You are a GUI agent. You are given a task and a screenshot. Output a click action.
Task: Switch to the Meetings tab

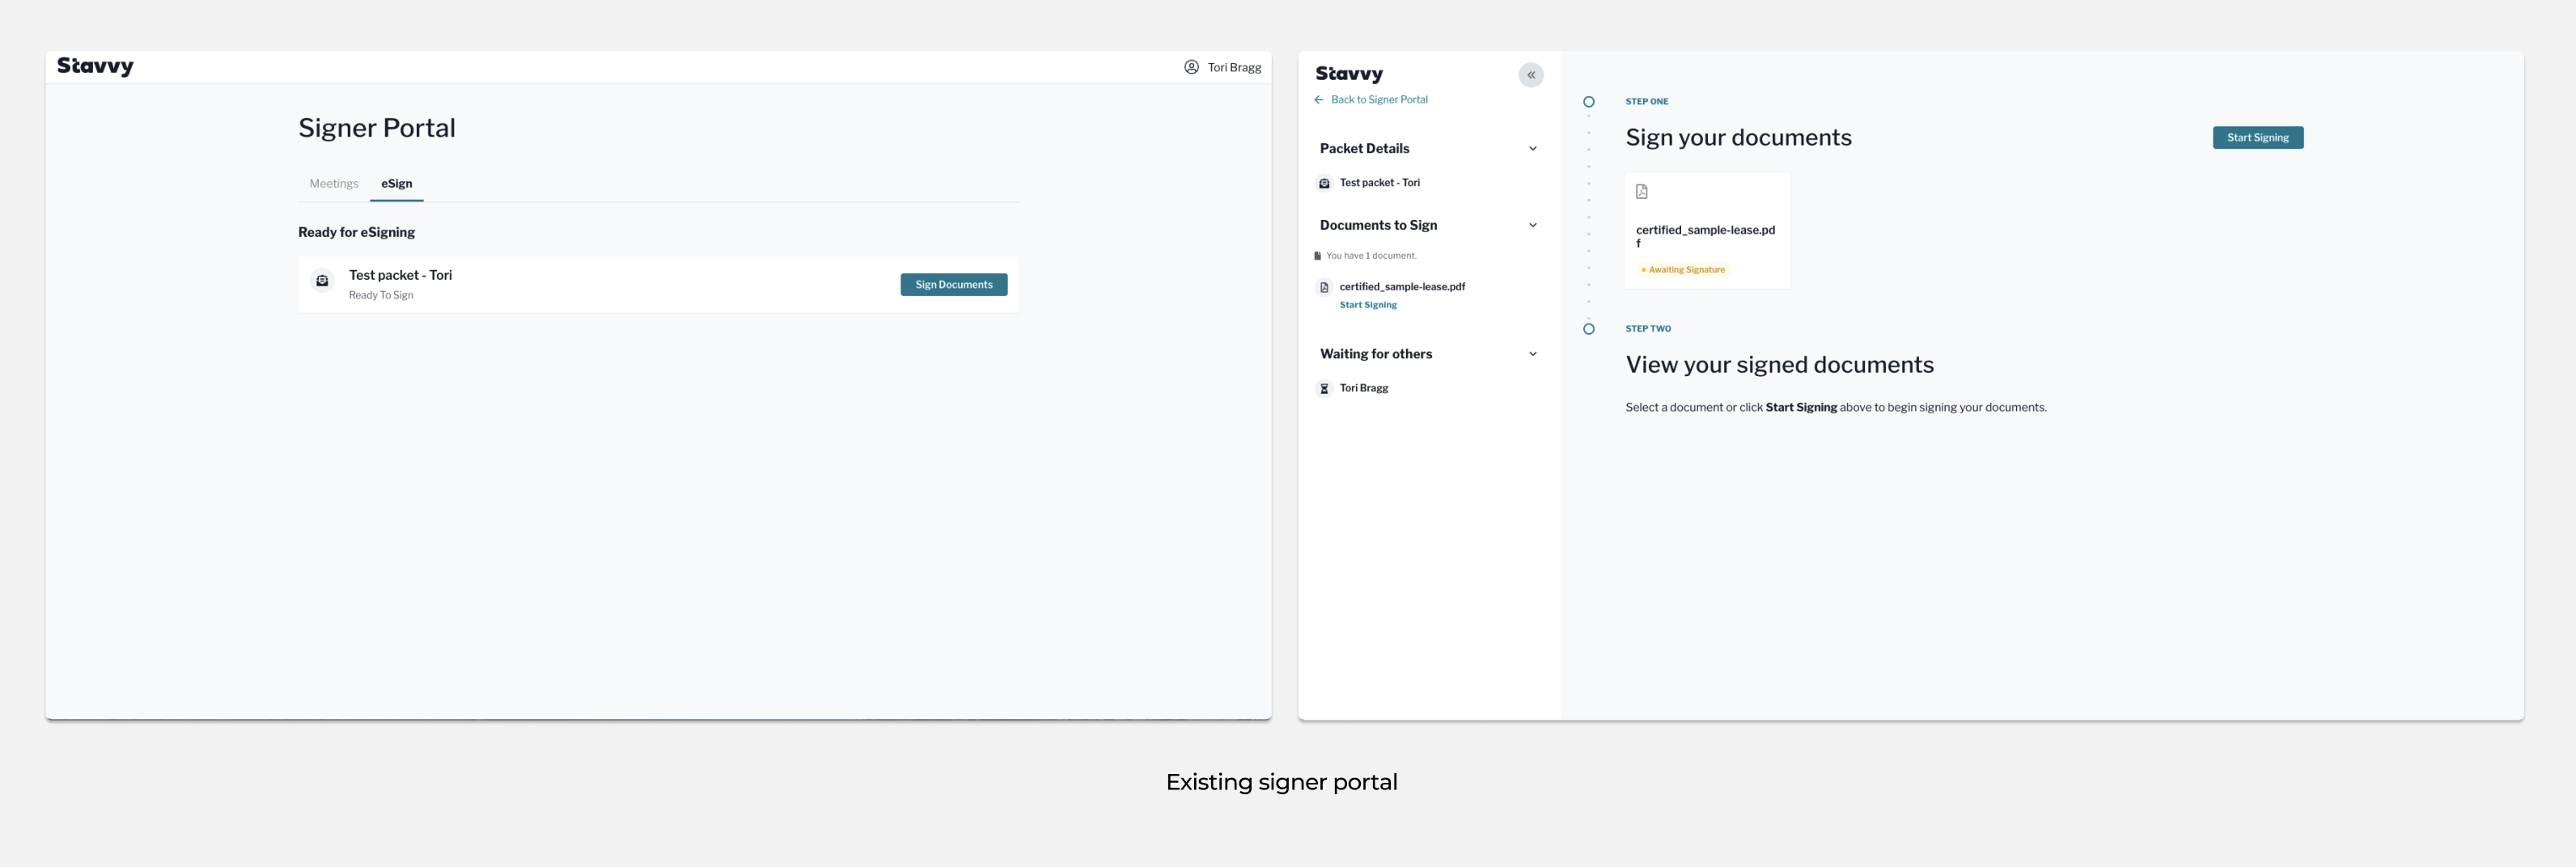334,183
